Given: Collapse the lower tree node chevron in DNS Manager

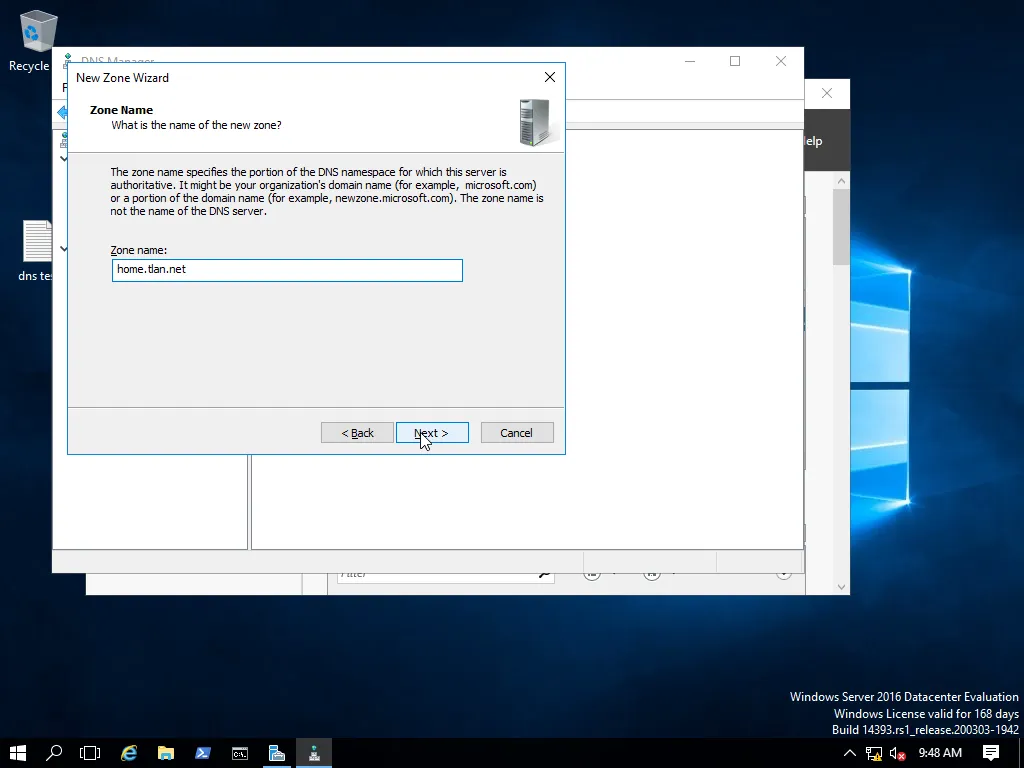Looking at the screenshot, I should 63,249.
